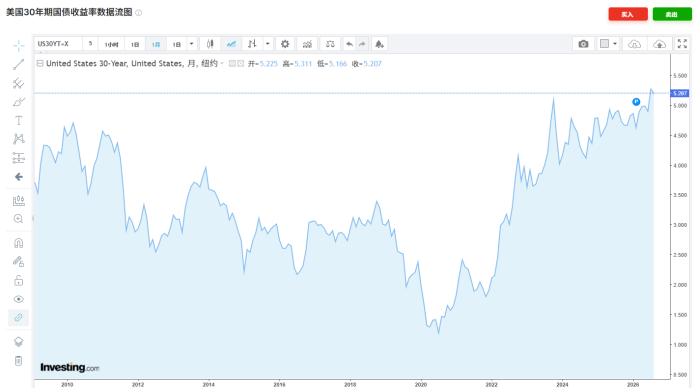Click the red 买入 button
Viewport: 697px width, 388px height.
click(628, 14)
